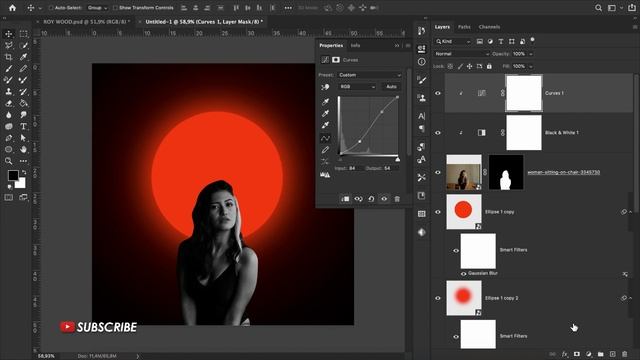Open the Curves Preset dropdown
The image size is (640, 360).
(x=370, y=75)
